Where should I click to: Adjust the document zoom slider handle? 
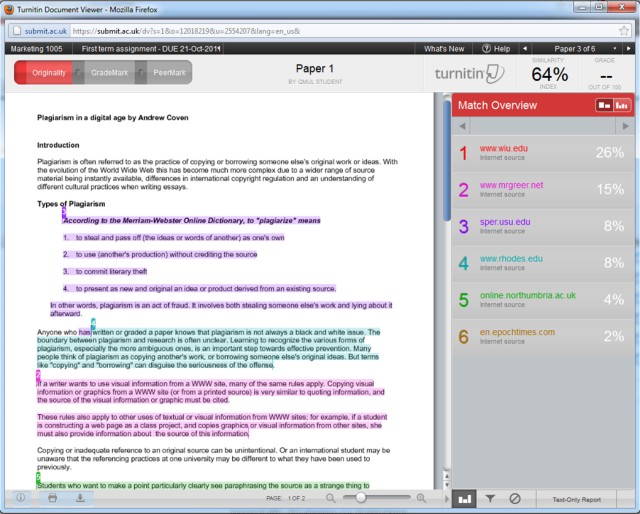[x=360, y=498]
